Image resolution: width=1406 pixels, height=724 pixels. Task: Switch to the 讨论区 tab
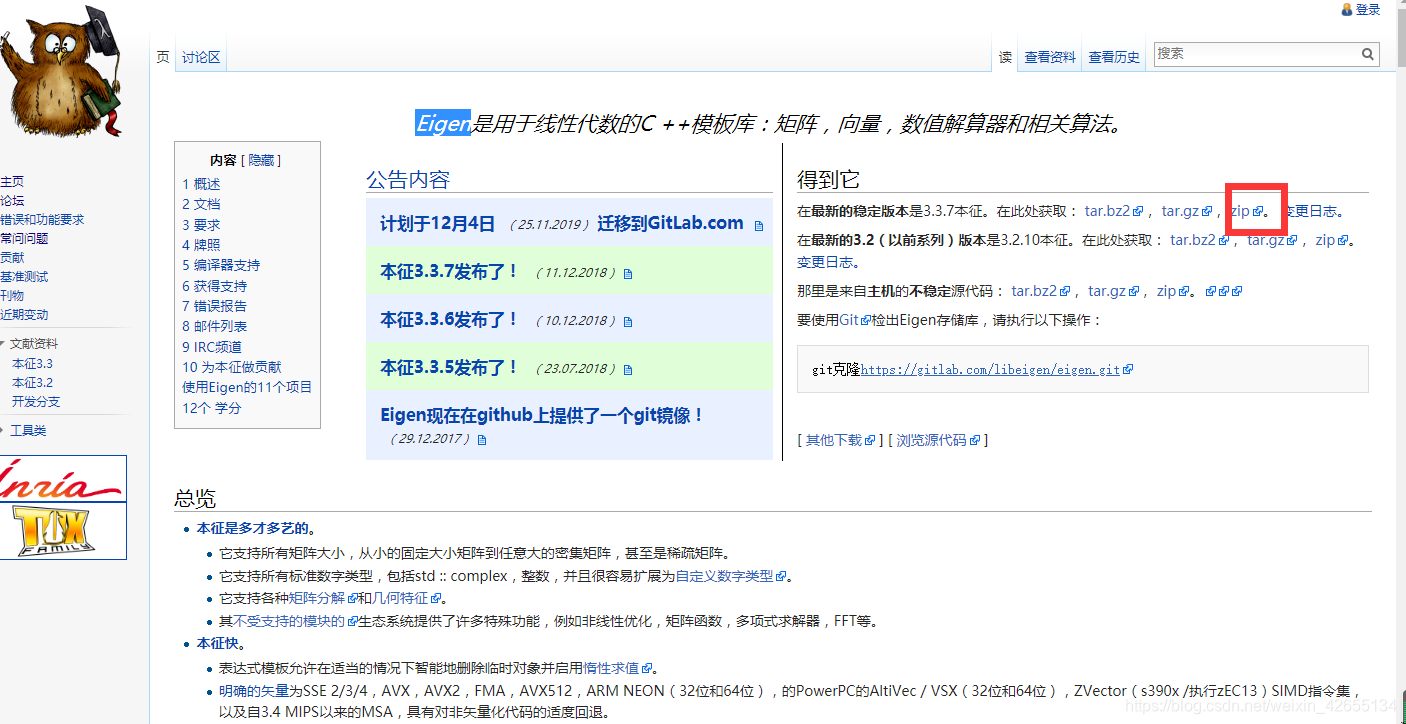pyautogui.click(x=200, y=56)
